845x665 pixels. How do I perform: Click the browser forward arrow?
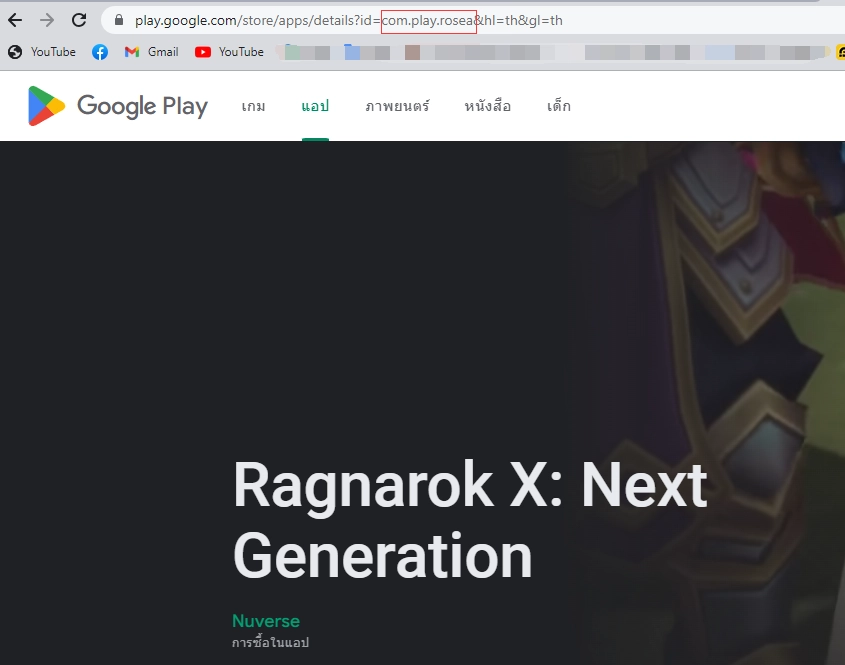pyautogui.click(x=47, y=20)
